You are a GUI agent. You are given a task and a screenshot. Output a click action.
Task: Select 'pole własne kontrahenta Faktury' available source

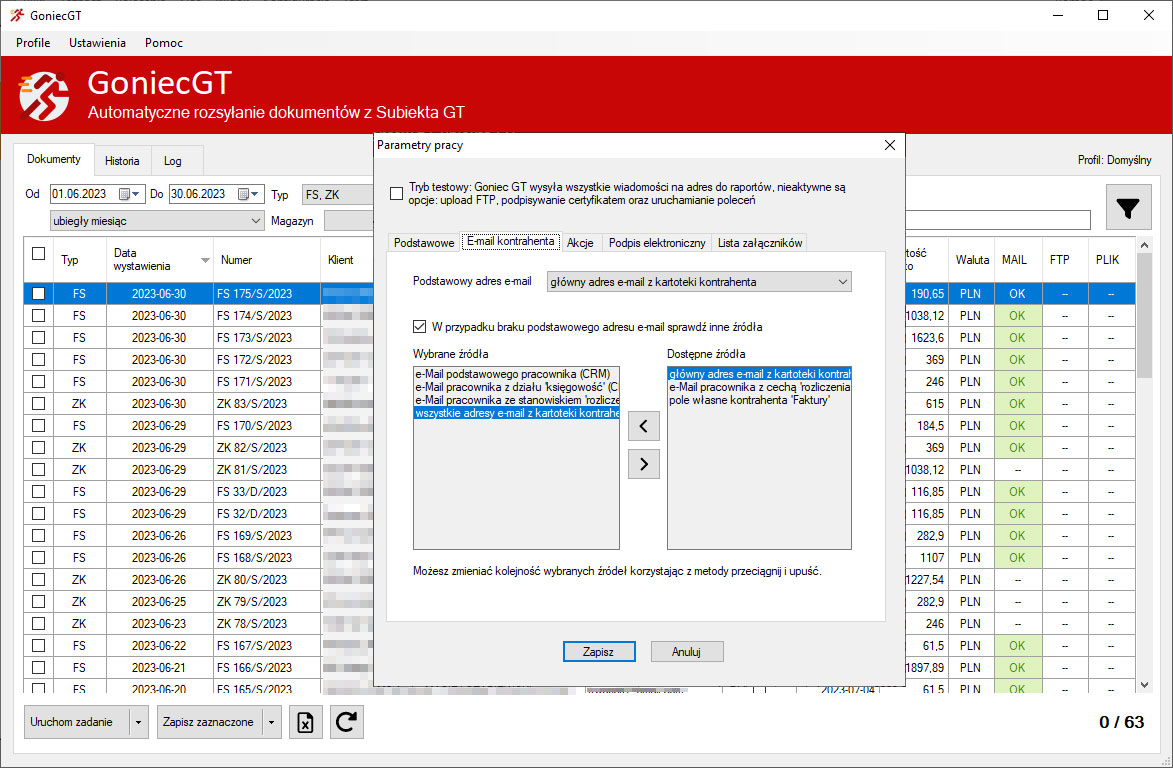coord(759,400)
